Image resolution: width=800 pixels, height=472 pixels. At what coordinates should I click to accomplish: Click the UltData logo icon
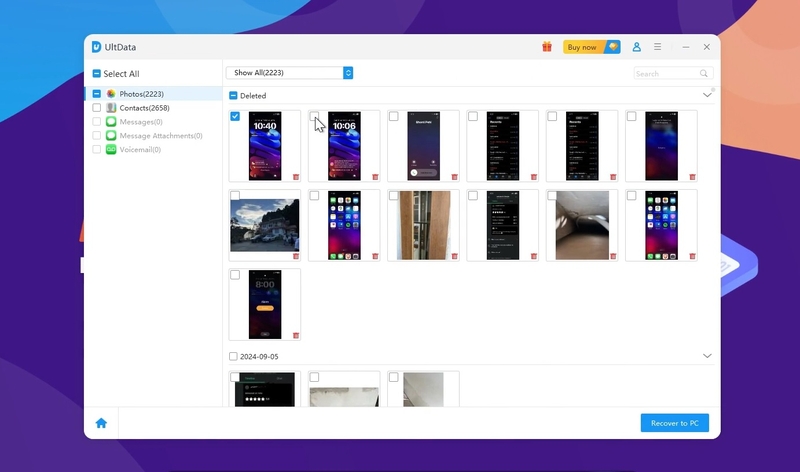point(97,47)
